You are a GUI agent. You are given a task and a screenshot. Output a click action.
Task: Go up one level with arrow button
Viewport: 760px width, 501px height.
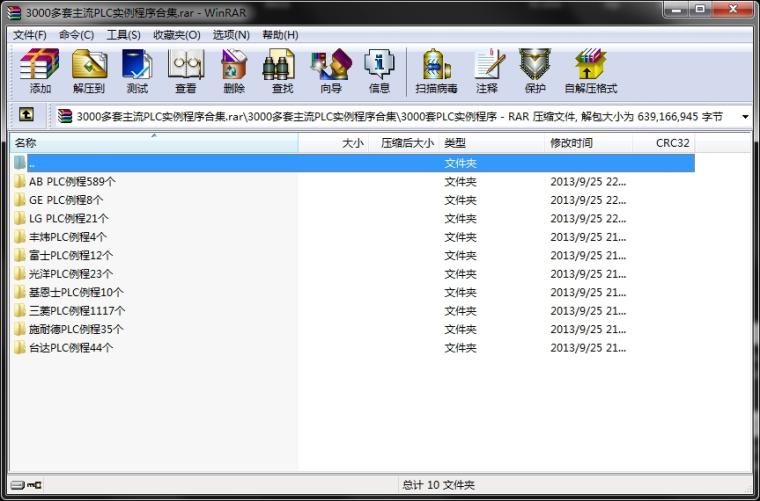tap(26, 115)
